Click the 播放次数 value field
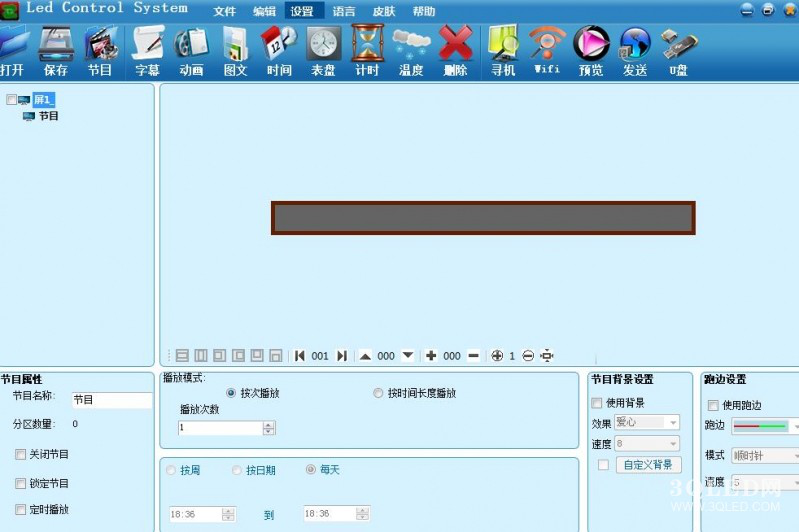This screenshot has width=799, height=532. [x=221, y=428]
